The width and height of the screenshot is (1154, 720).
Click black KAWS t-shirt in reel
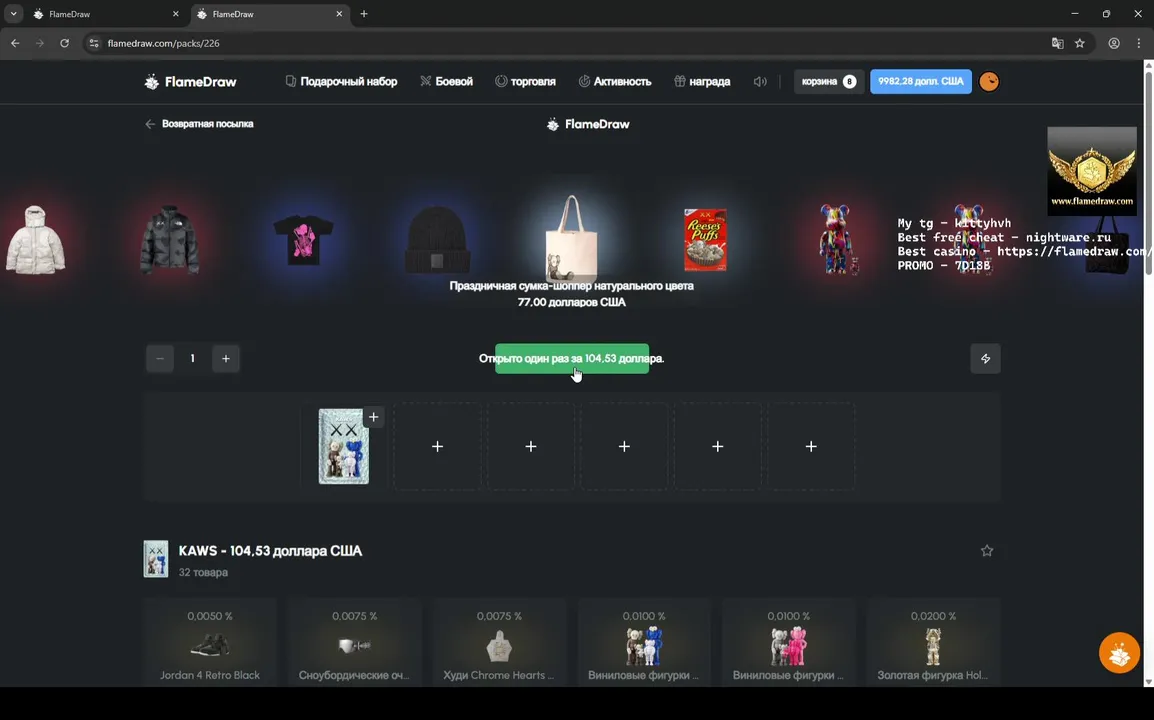[303, 240]
